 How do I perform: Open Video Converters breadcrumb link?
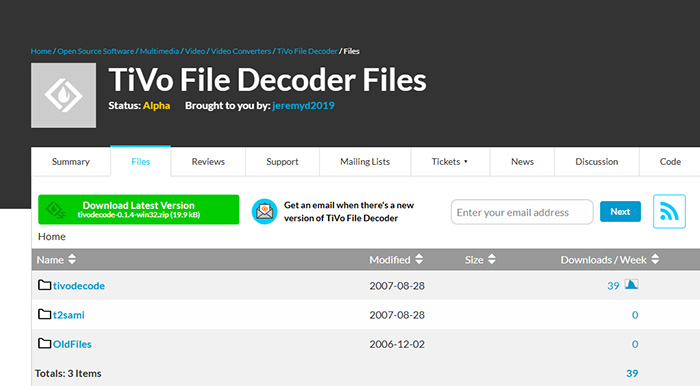pos(241,51)
